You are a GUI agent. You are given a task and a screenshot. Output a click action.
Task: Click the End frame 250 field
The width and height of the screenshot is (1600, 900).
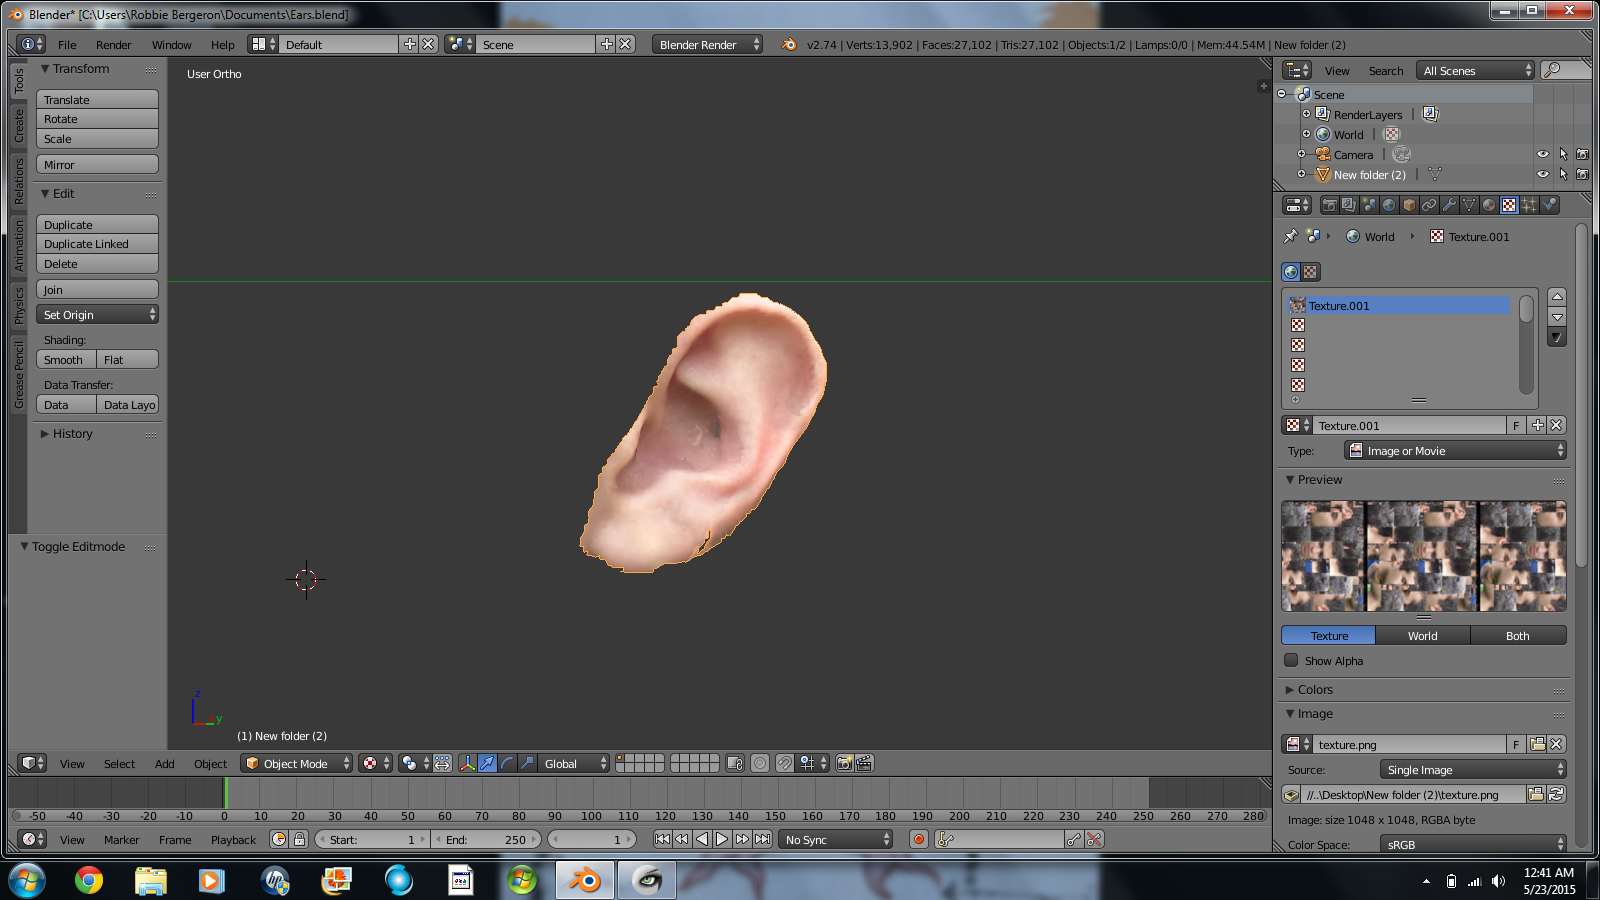click(x=487, y=839)
